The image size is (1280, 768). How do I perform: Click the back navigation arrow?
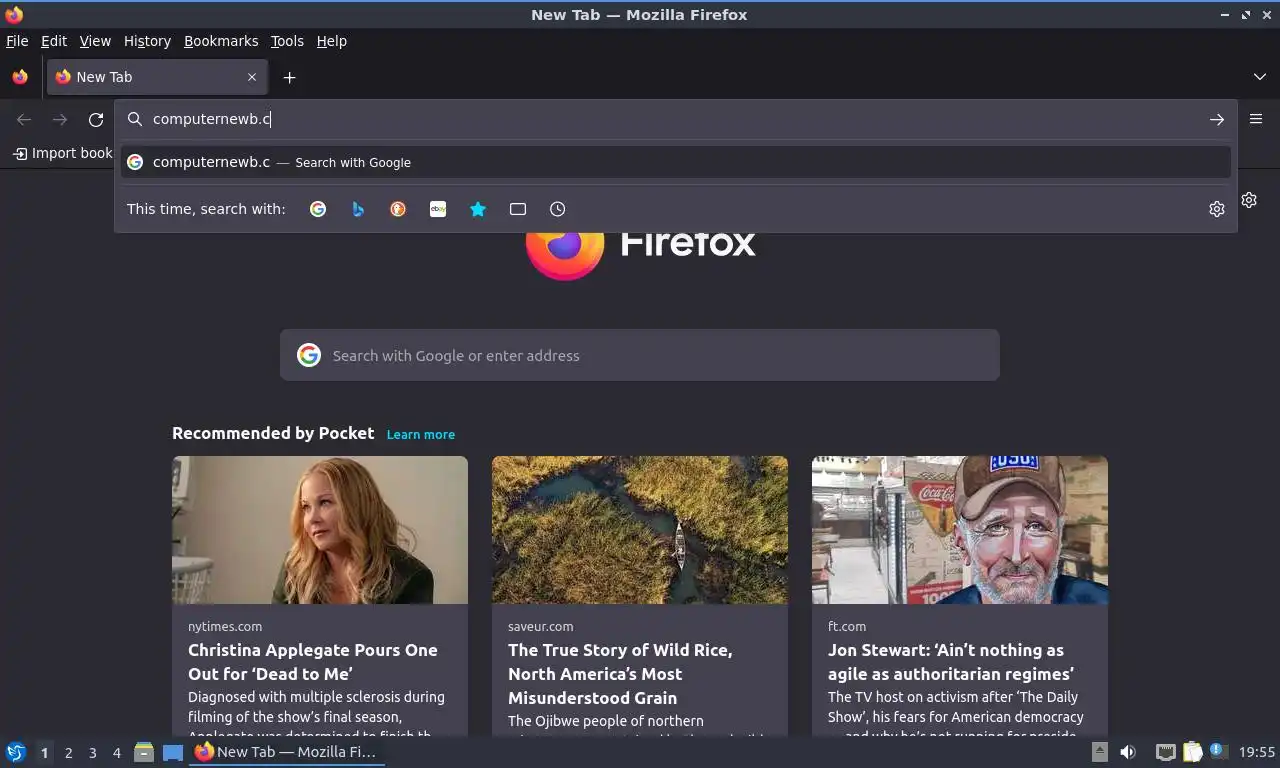click(24, 120)
